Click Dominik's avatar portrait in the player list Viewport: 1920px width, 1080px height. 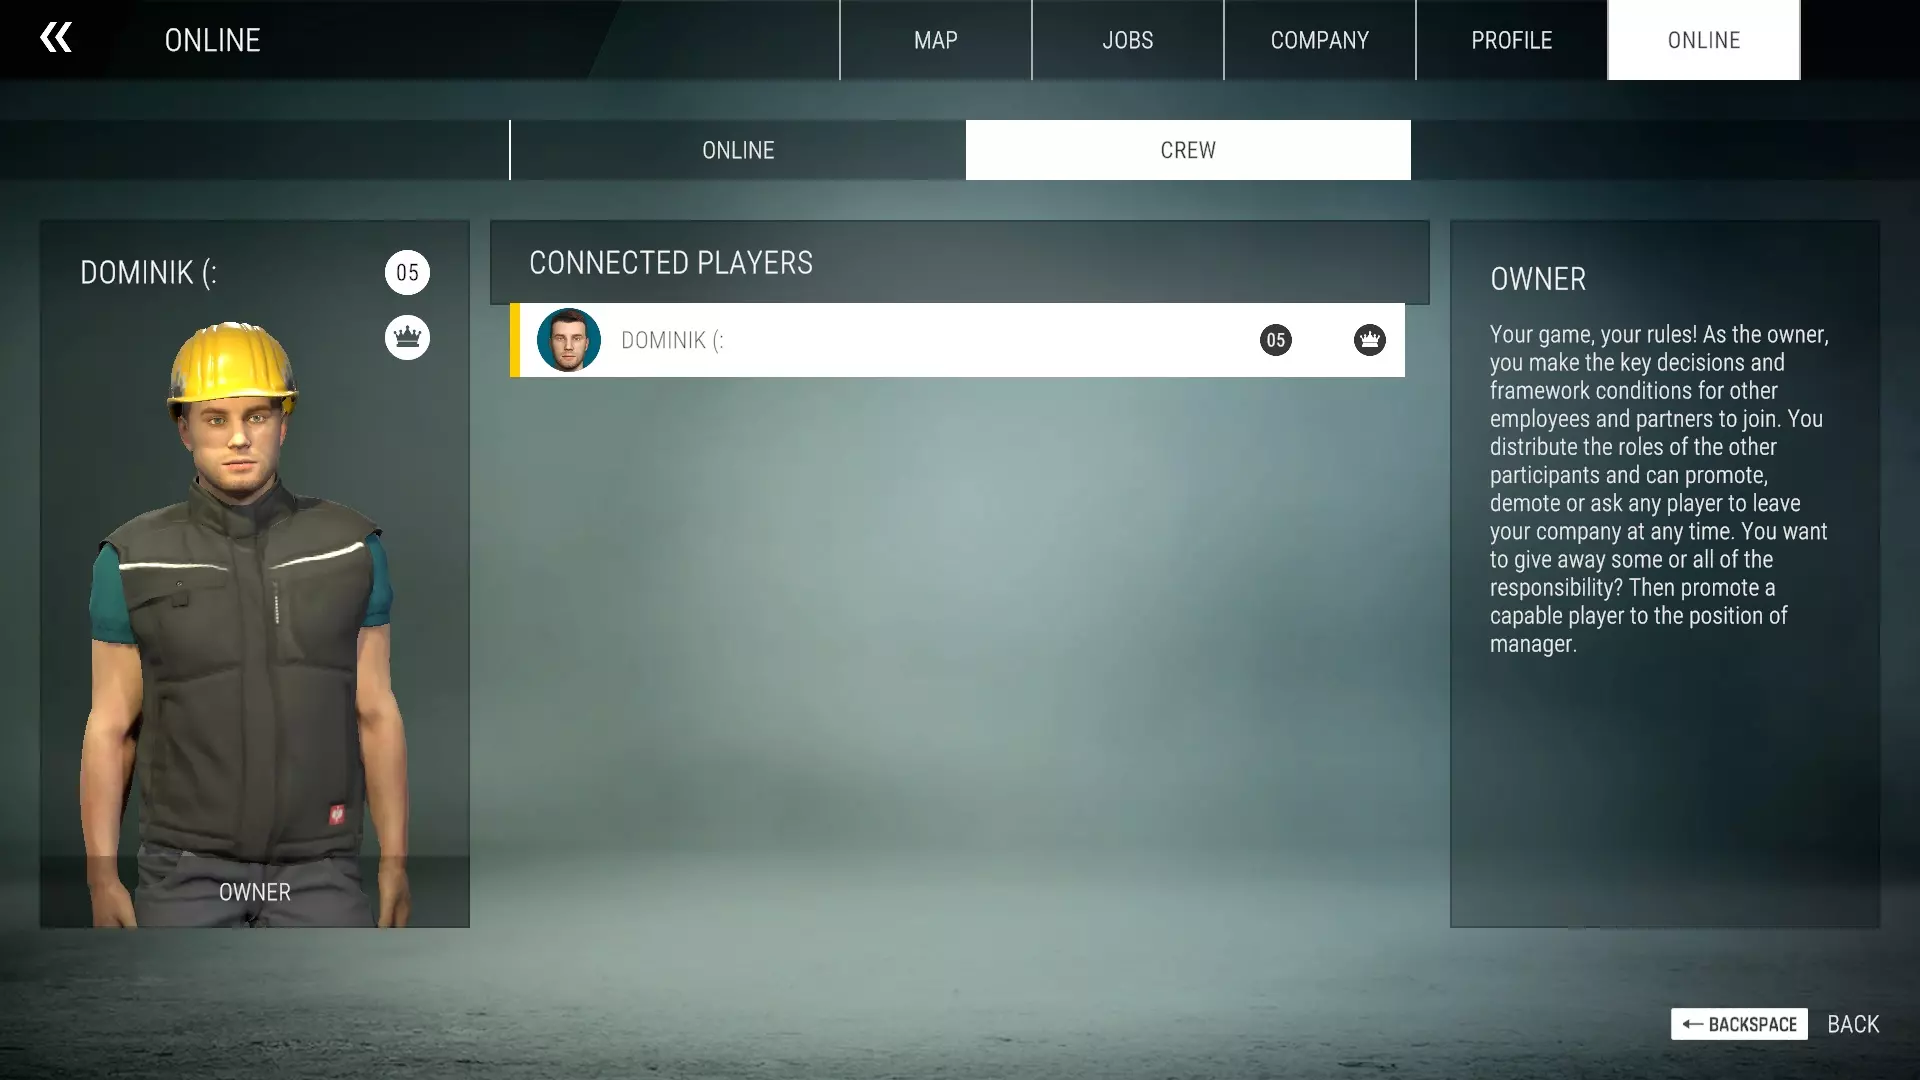[568, 340]
